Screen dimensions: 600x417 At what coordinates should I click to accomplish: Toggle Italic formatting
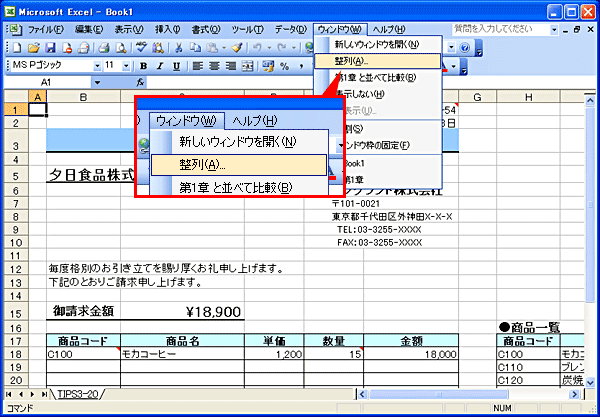pyautogui.click(x=160, y=66)
